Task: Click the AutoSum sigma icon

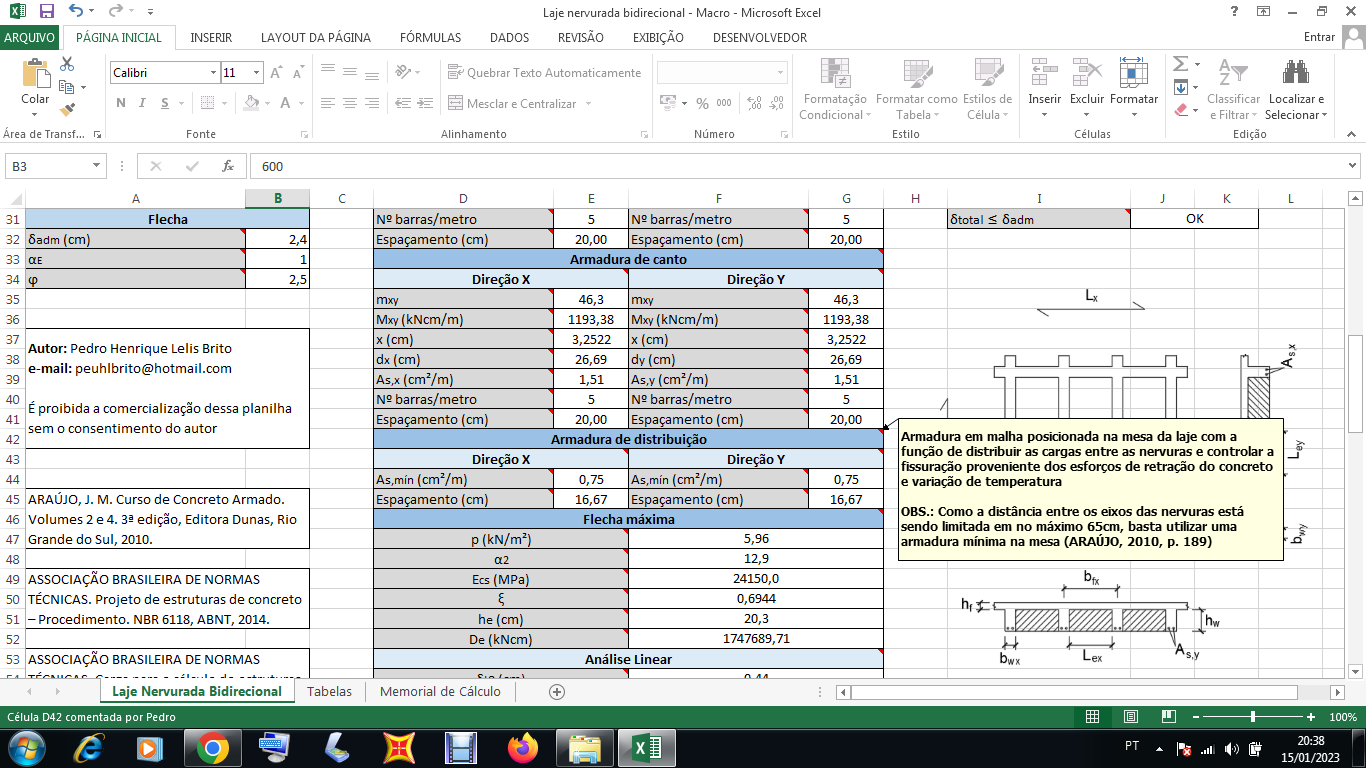Action: (1180, 64)
